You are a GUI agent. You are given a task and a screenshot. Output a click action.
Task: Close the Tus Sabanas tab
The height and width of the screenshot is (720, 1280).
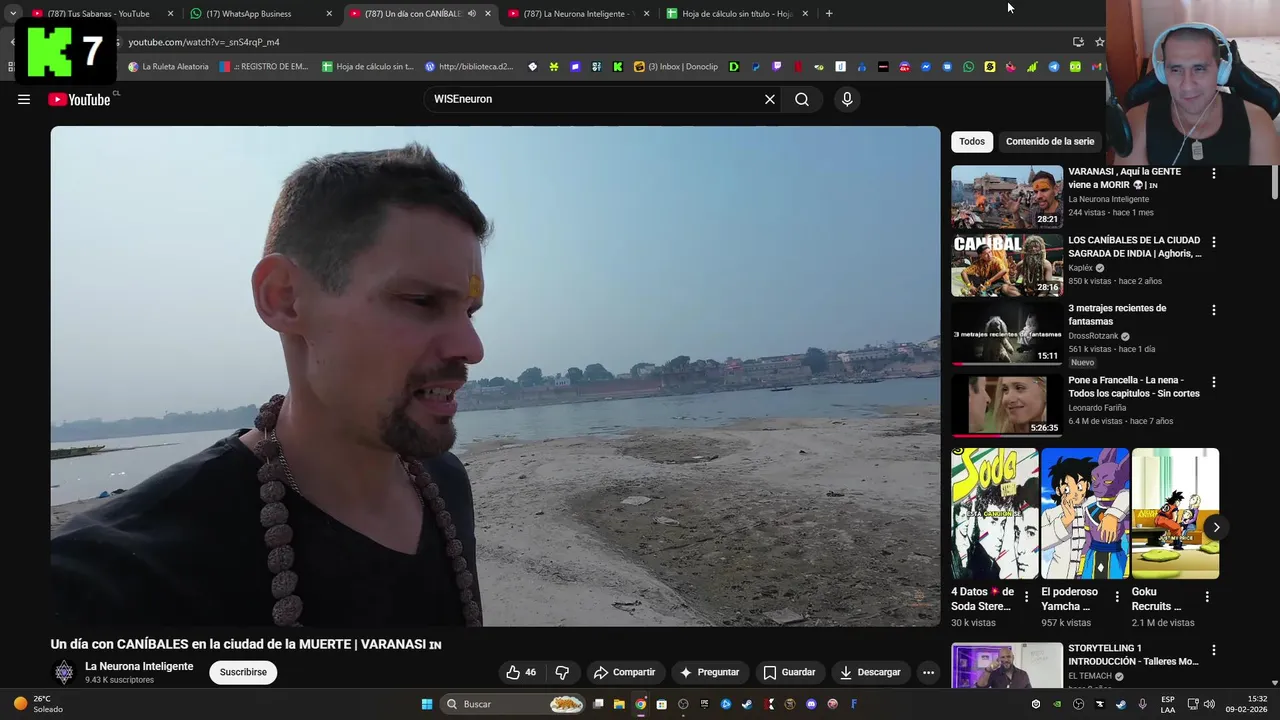[x=170, y=14]
